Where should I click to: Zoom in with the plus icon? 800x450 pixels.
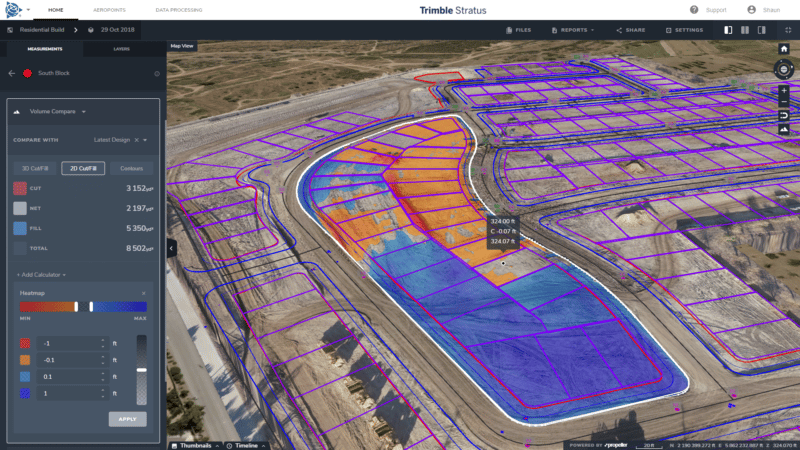coord(783,91)
